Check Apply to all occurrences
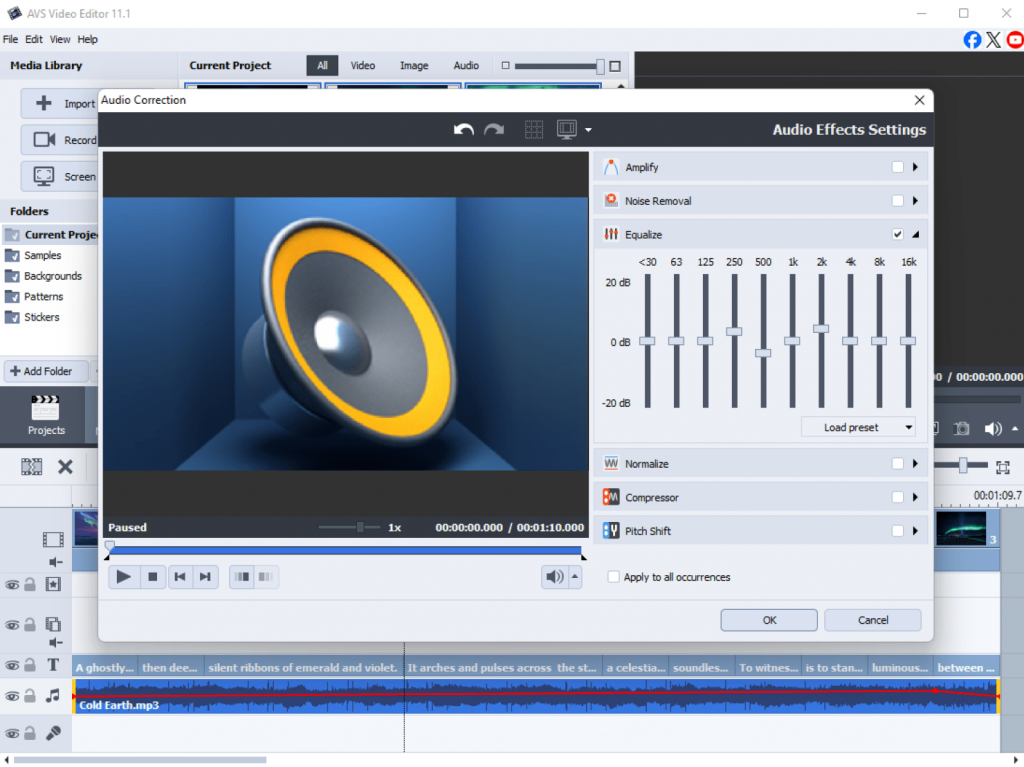Viewport: 1024px width, 767px height. pyautogui.click(x=614, y=577)
